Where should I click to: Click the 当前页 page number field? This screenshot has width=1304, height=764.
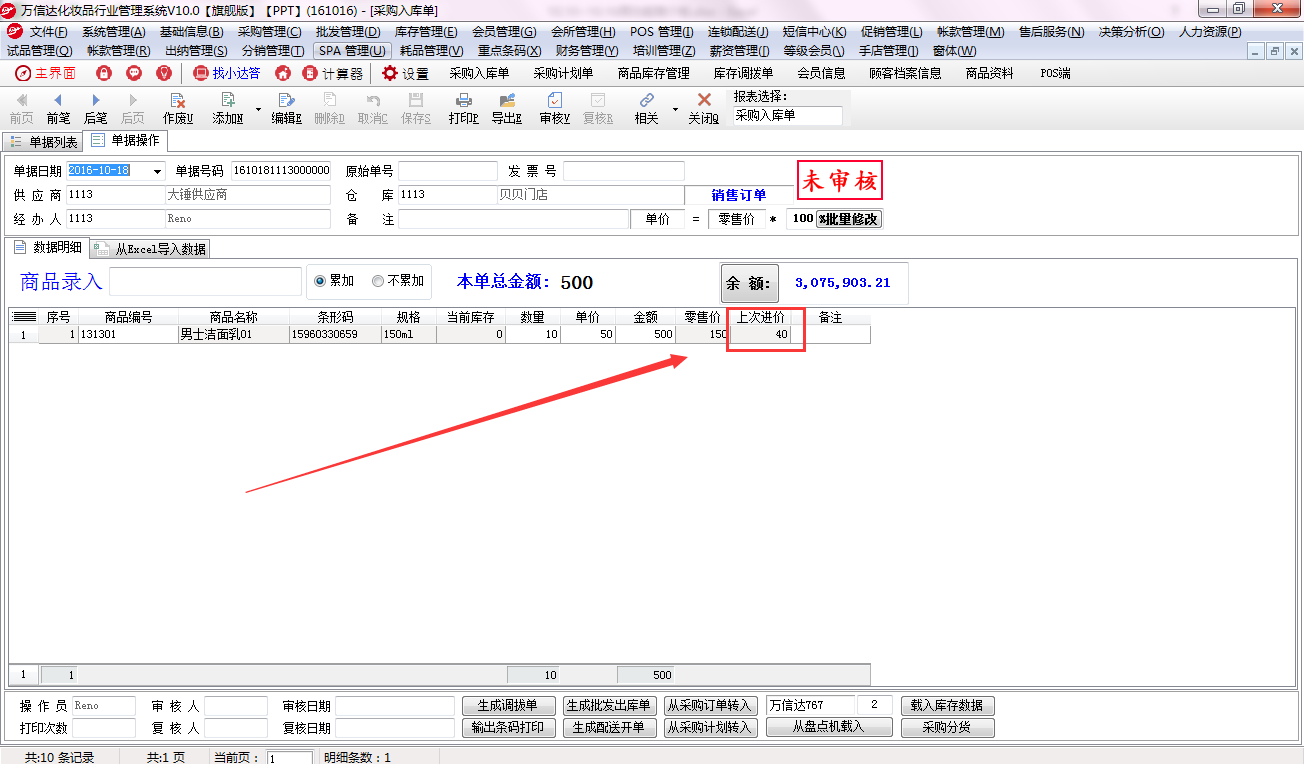pos(289,758)
